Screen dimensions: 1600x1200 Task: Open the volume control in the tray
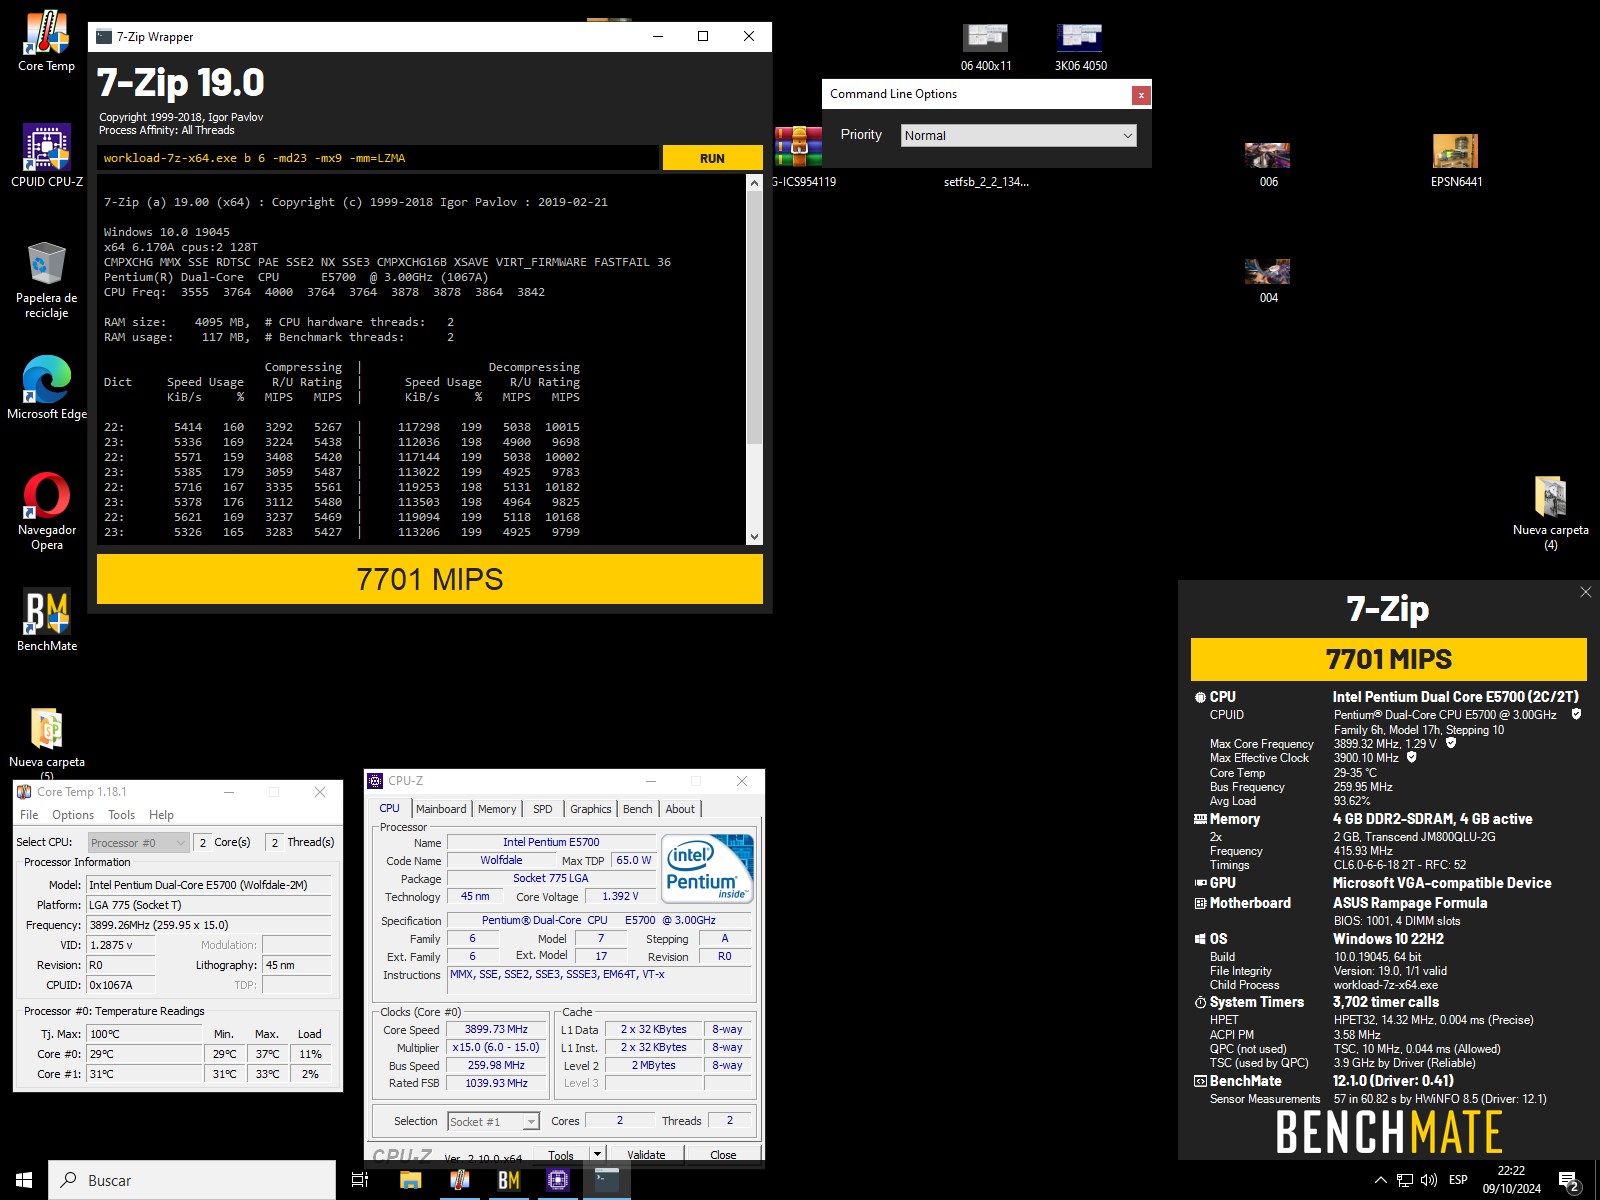click(1429, 1180)
